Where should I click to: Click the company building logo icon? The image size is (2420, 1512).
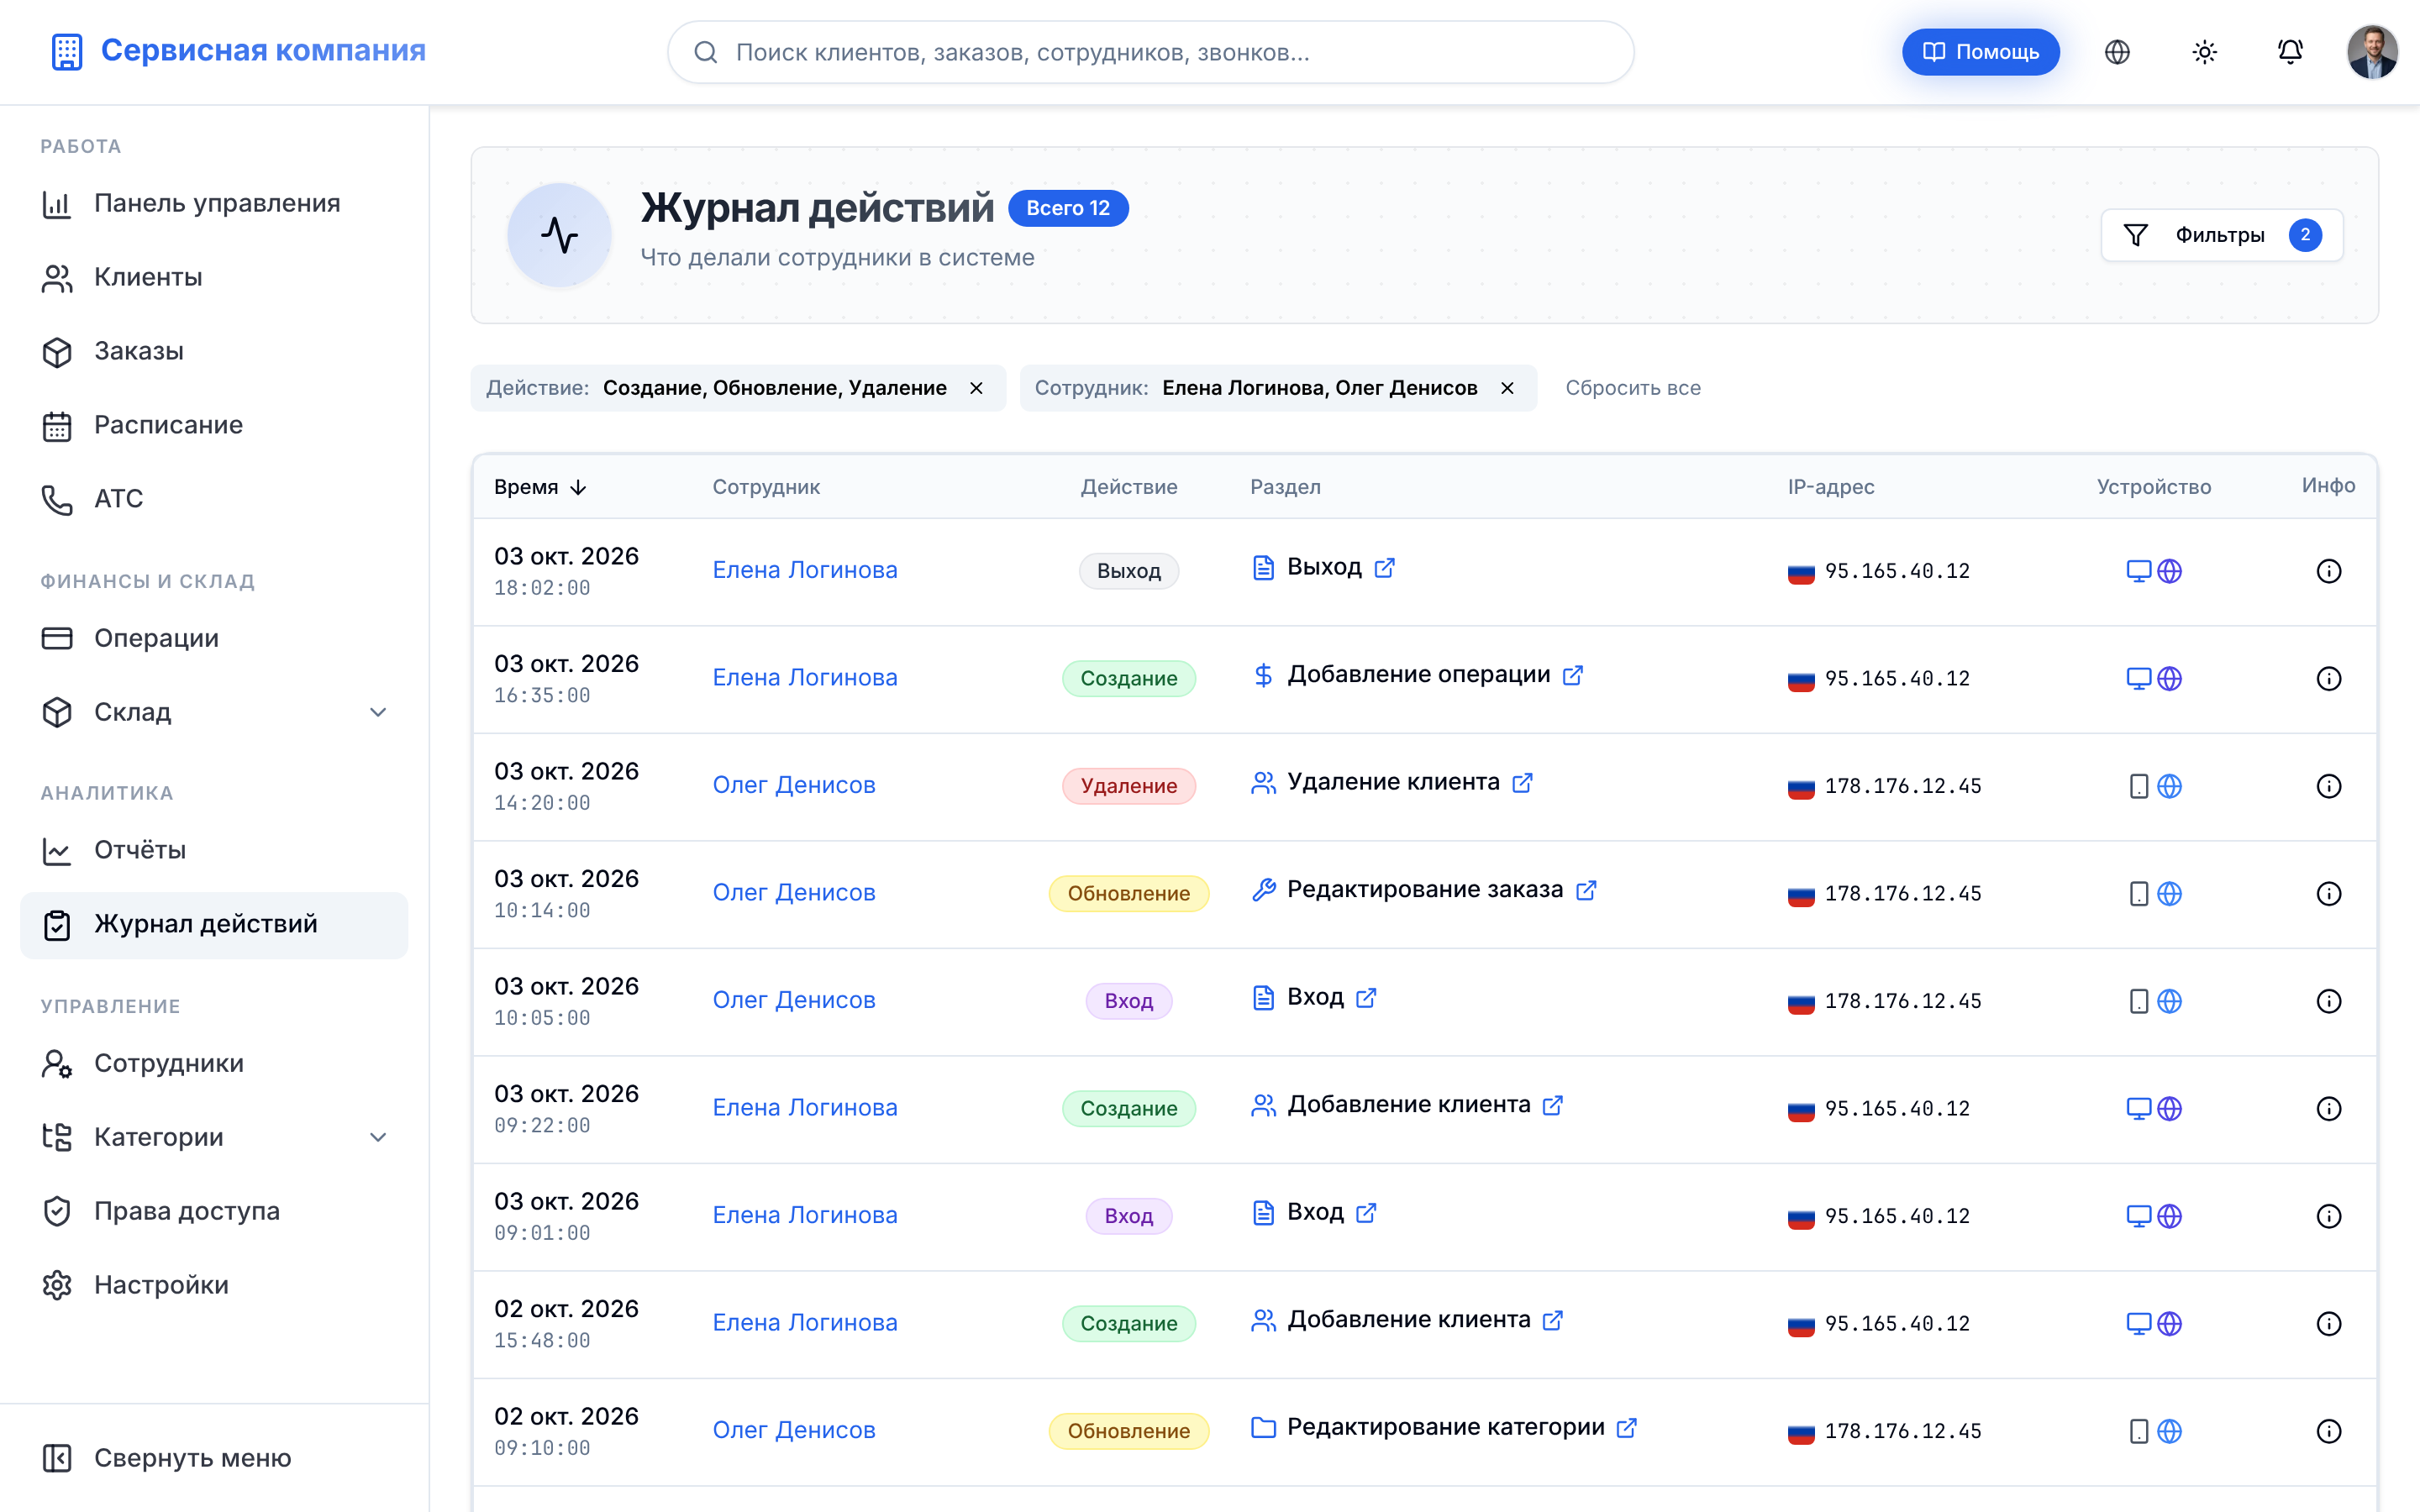point(67,51)
